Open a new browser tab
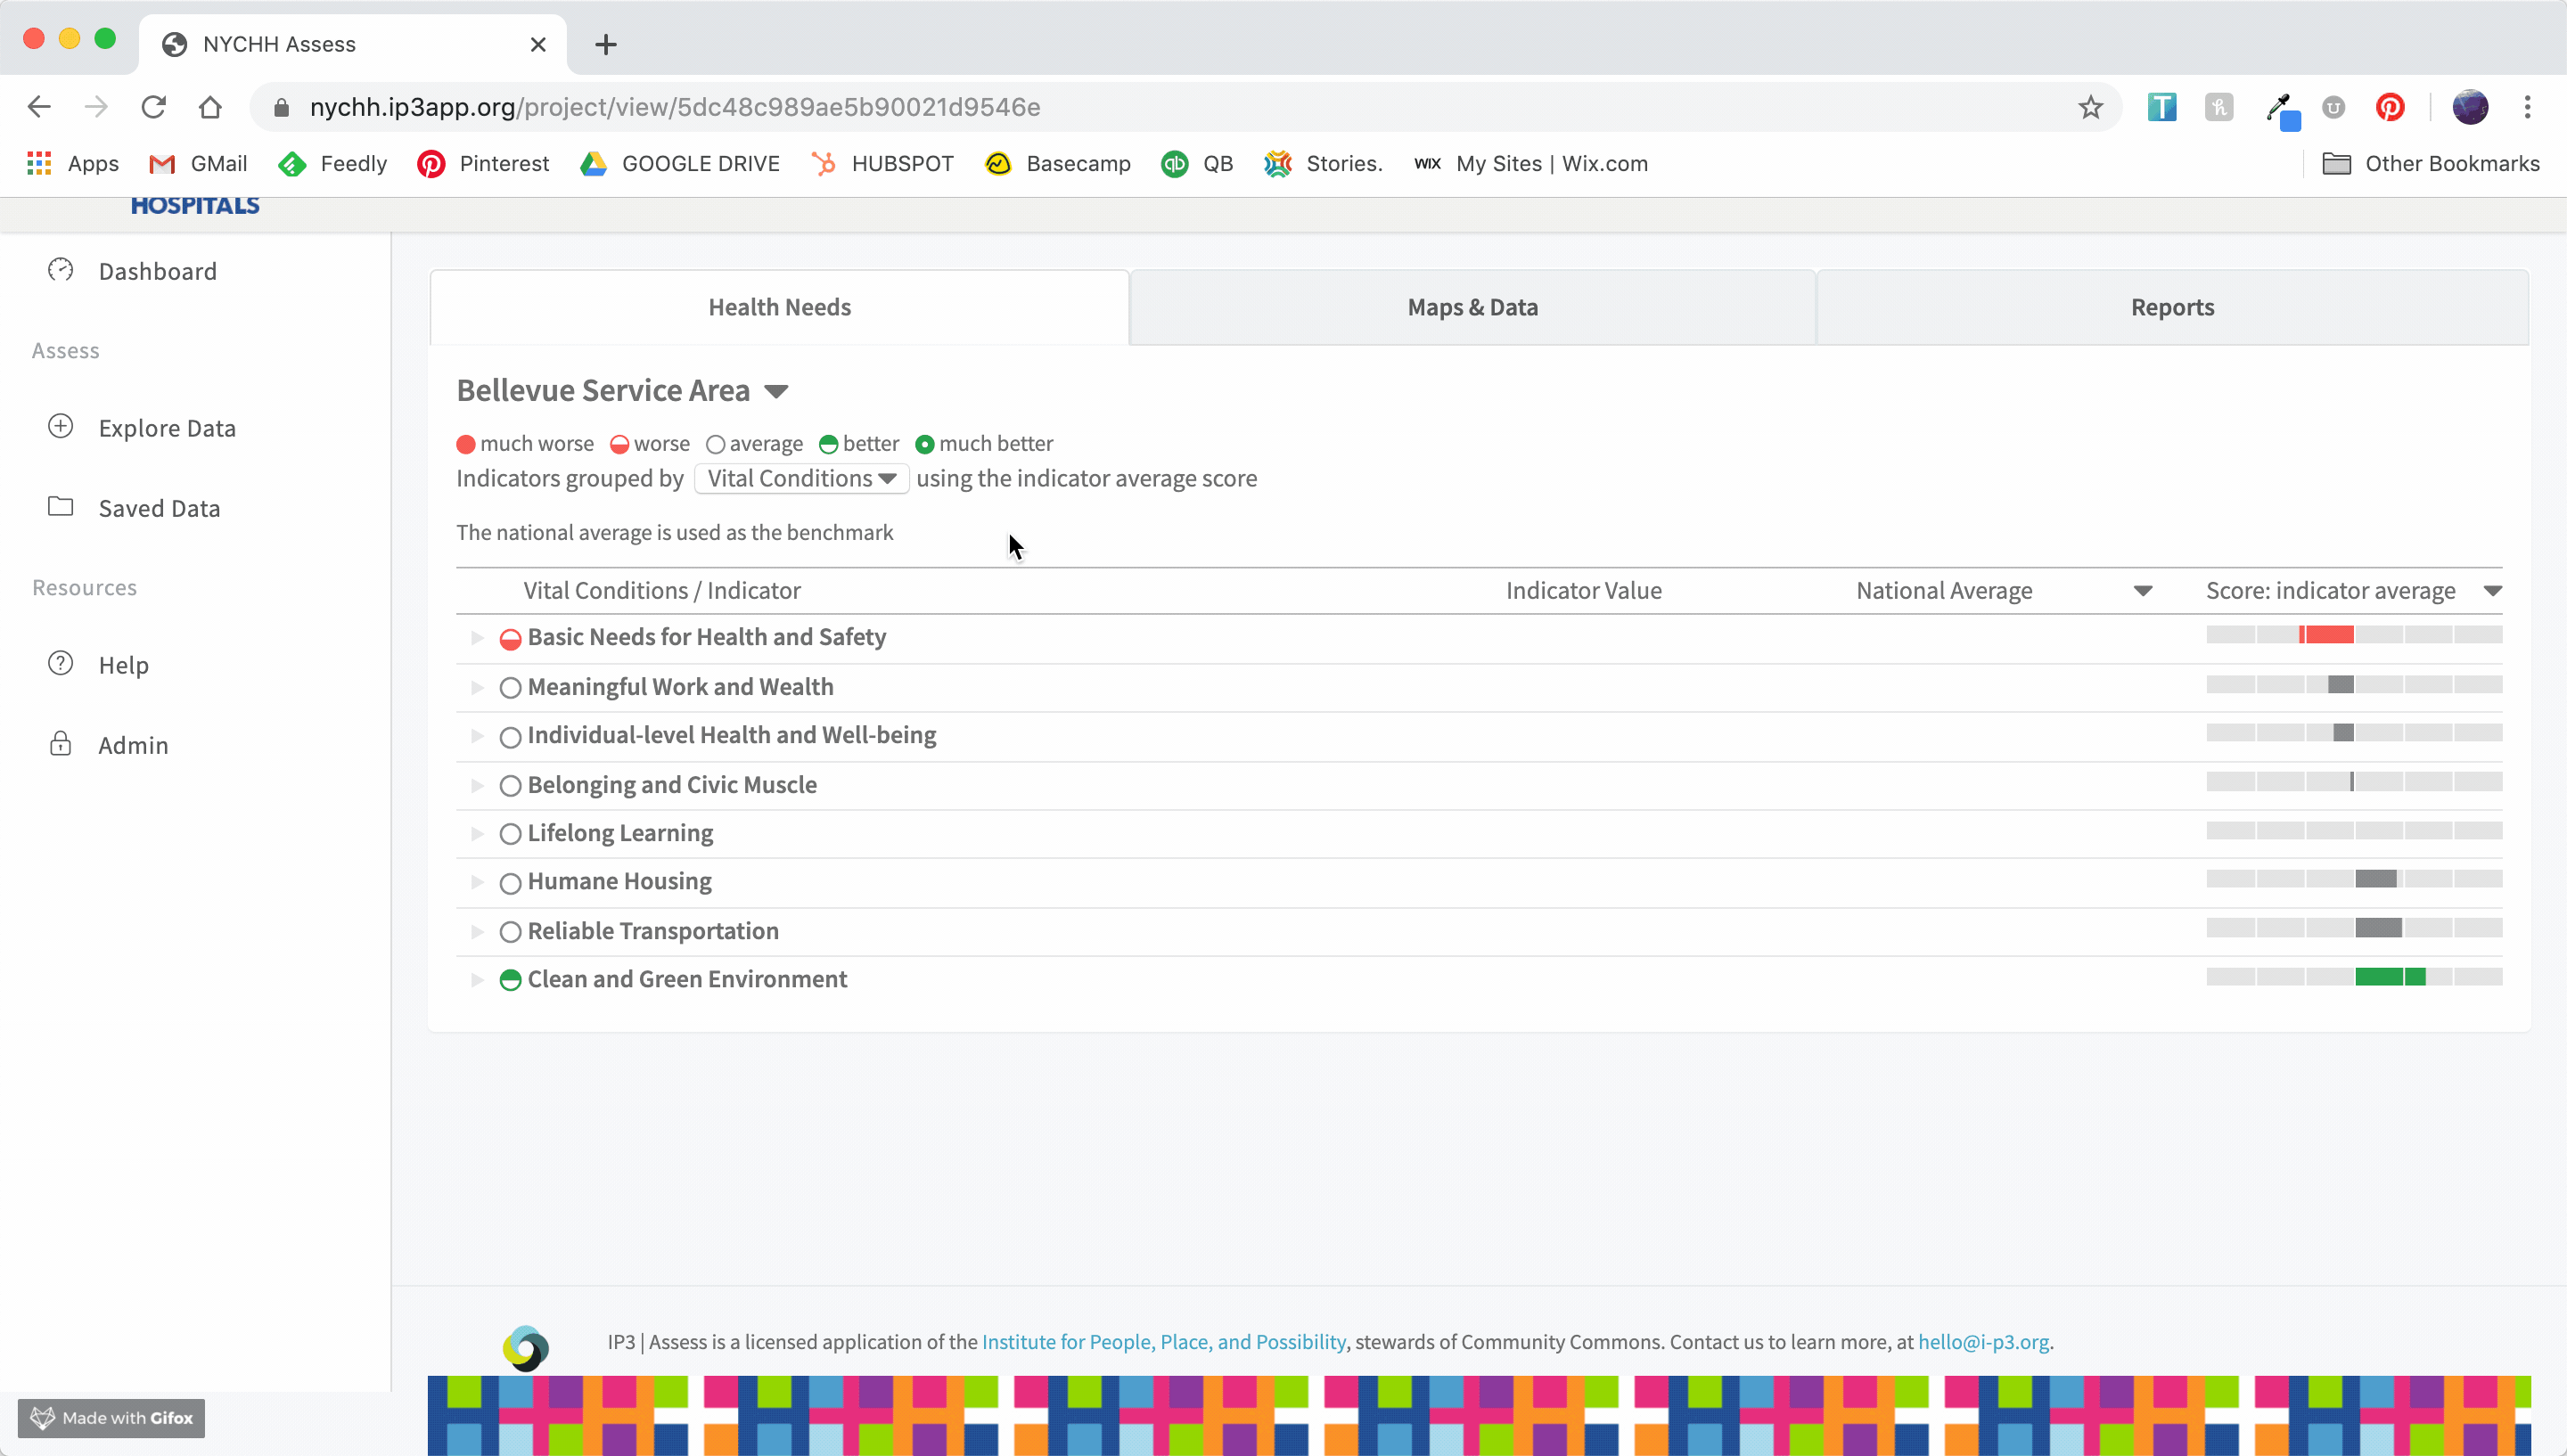 point(605,44)
